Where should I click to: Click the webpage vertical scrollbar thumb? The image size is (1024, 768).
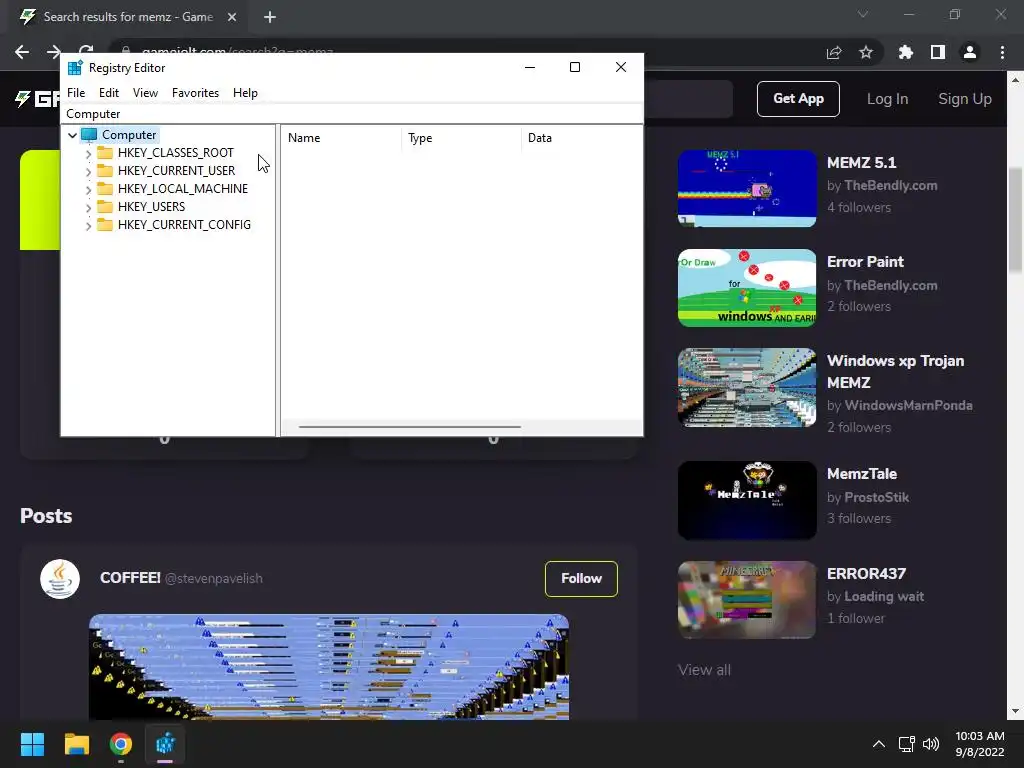point(1015,220)
